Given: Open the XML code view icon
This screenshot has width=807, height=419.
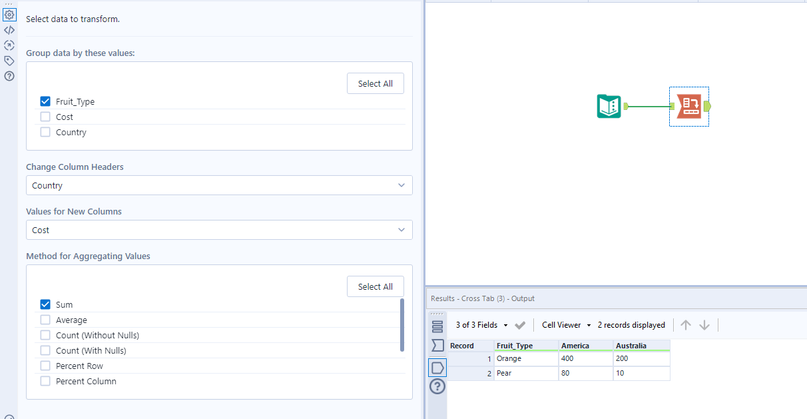Looking at the screenshot, I should click(x=9, y=30).
